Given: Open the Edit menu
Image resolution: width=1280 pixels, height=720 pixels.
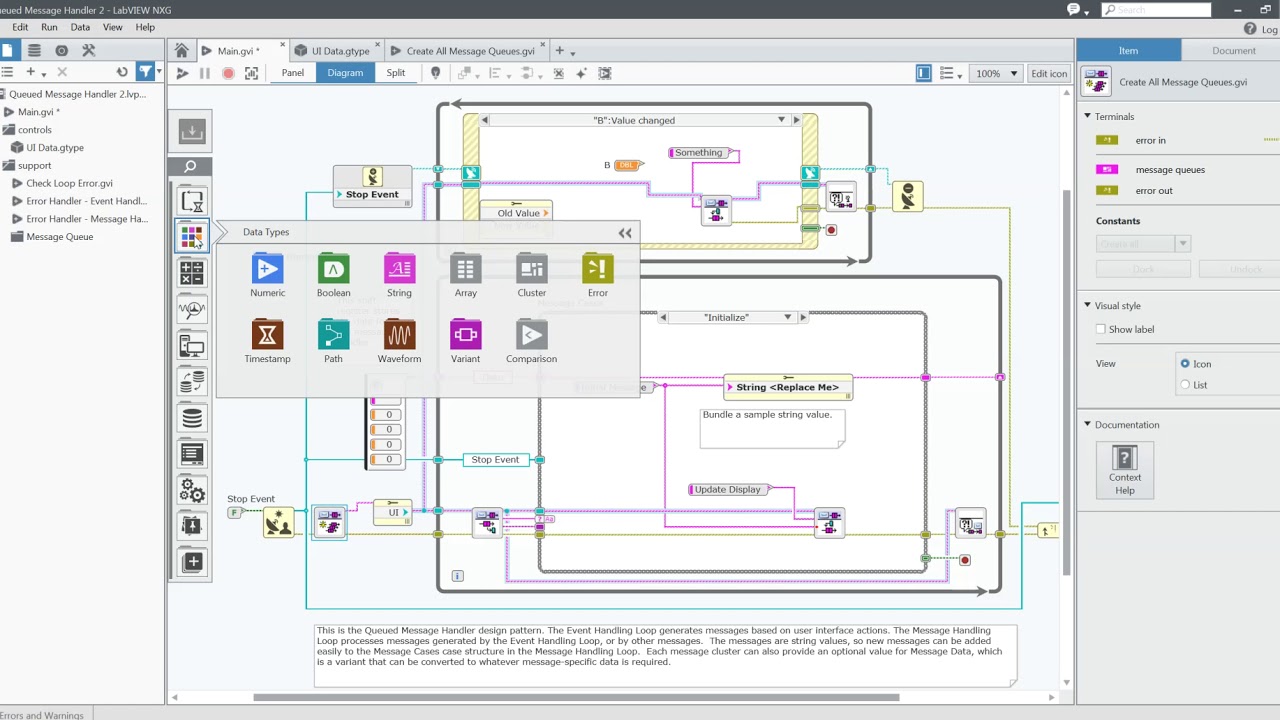Looking at the screenshot, I should point(20,27).
